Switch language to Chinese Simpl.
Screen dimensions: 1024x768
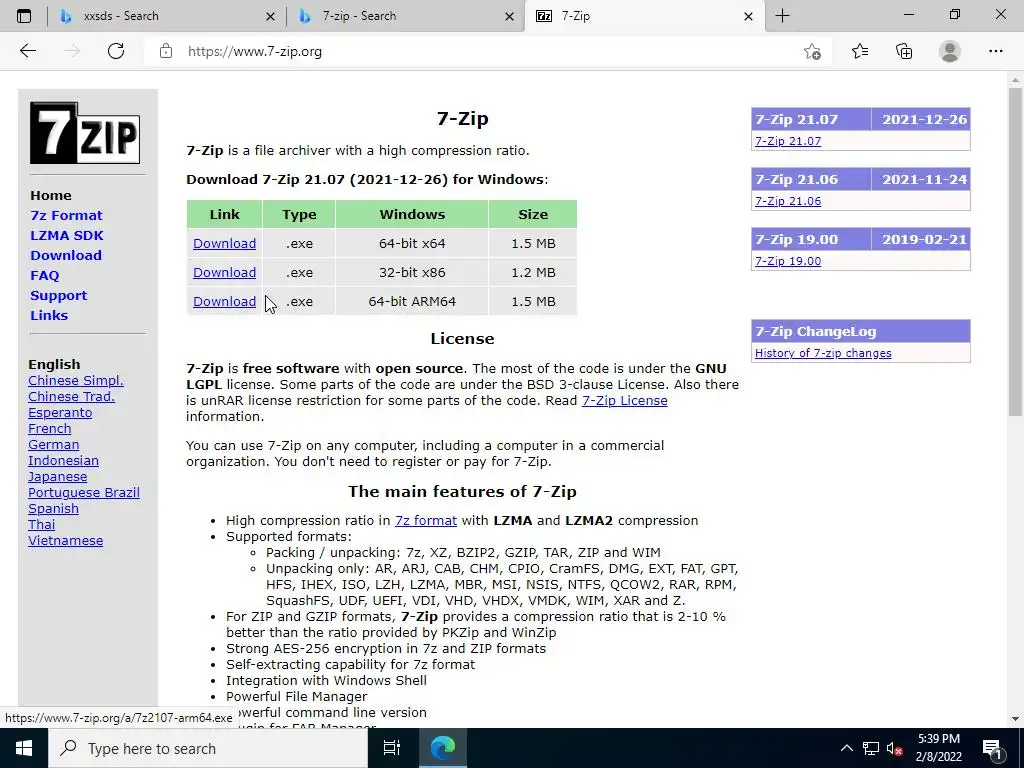click(76, 381)
